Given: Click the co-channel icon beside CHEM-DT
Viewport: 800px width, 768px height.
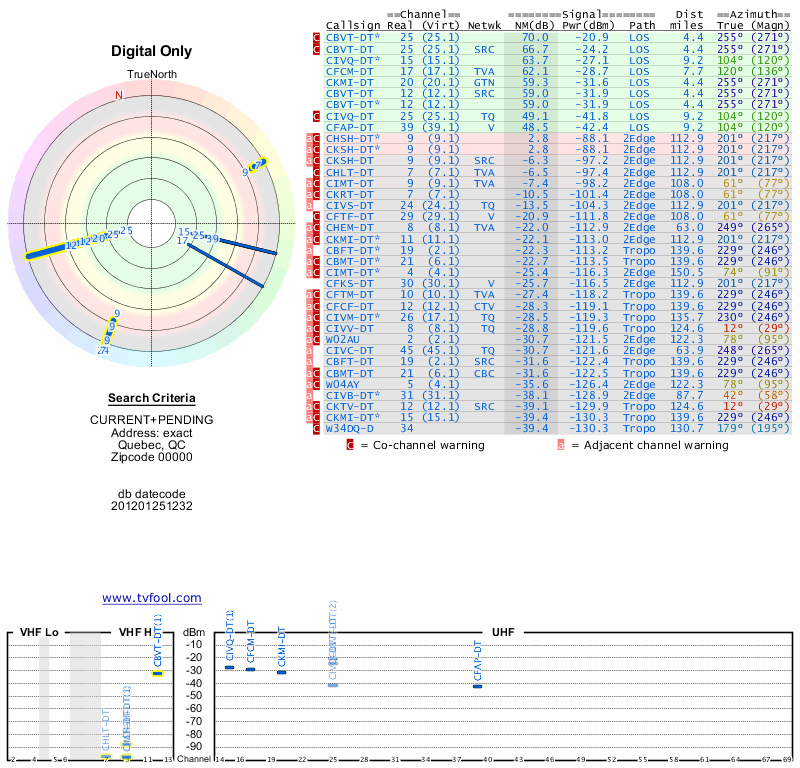Looking at the screenshot, I should [x=317, y=227].
